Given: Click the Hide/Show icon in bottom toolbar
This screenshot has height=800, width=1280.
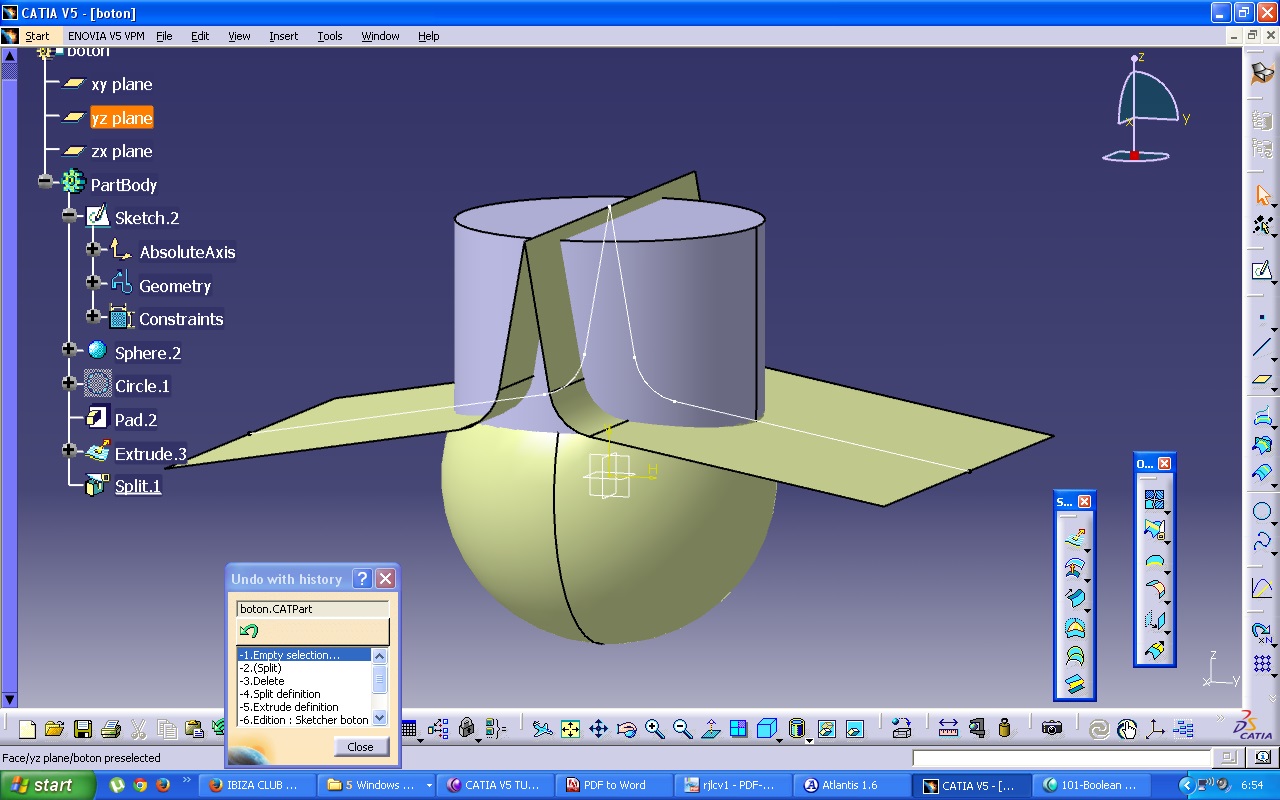Looking at the screenshot, I should pos(826,729).
